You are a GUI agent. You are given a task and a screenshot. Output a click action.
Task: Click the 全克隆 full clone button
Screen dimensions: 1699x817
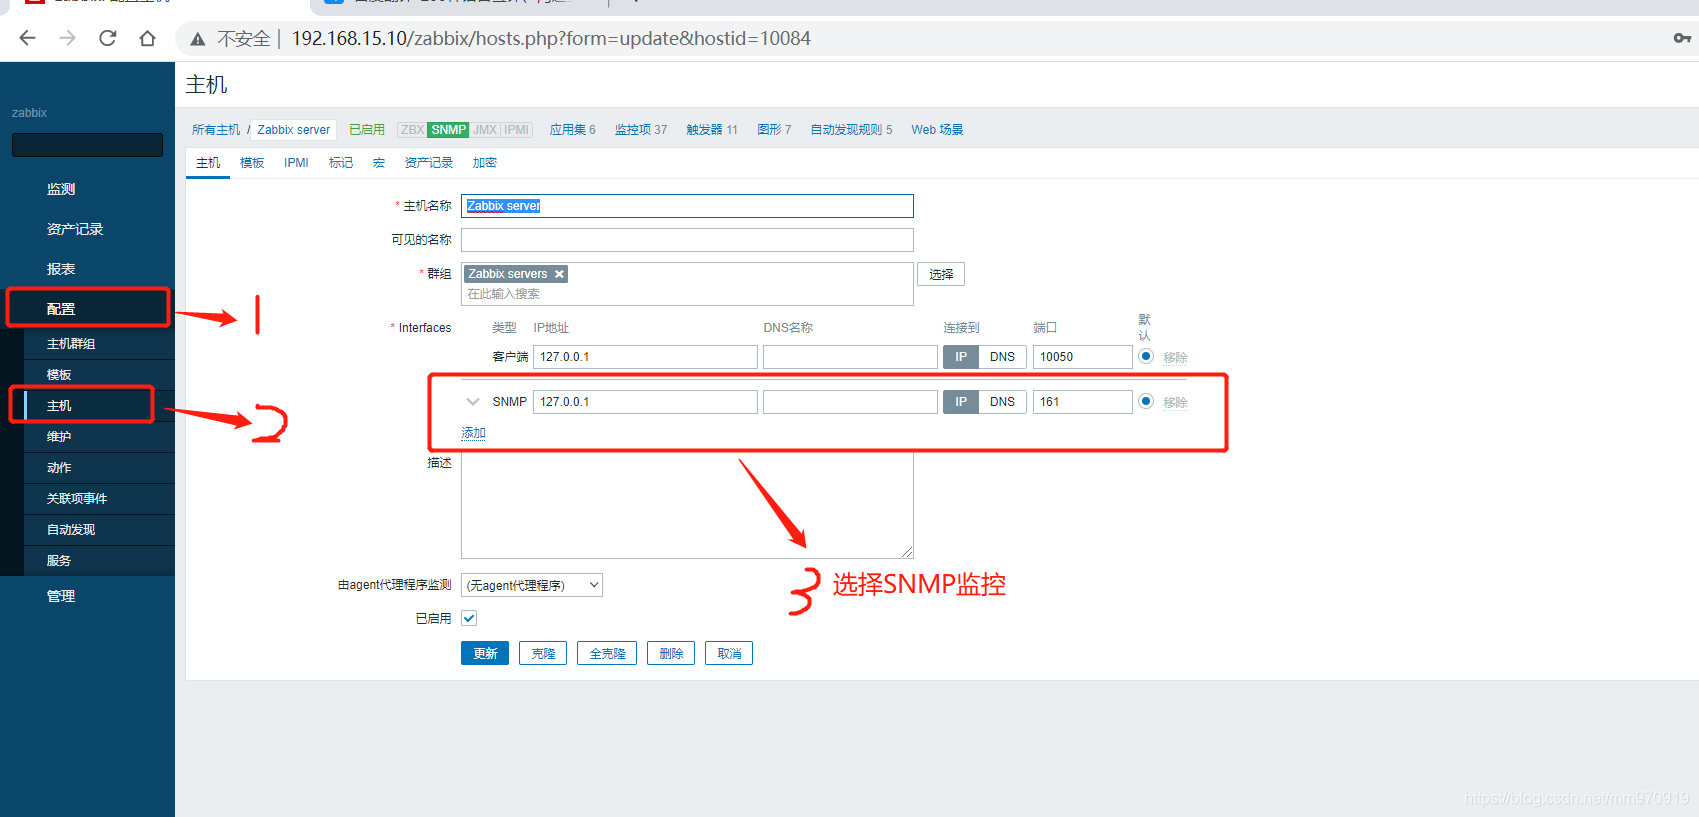(x=607, y=653)
